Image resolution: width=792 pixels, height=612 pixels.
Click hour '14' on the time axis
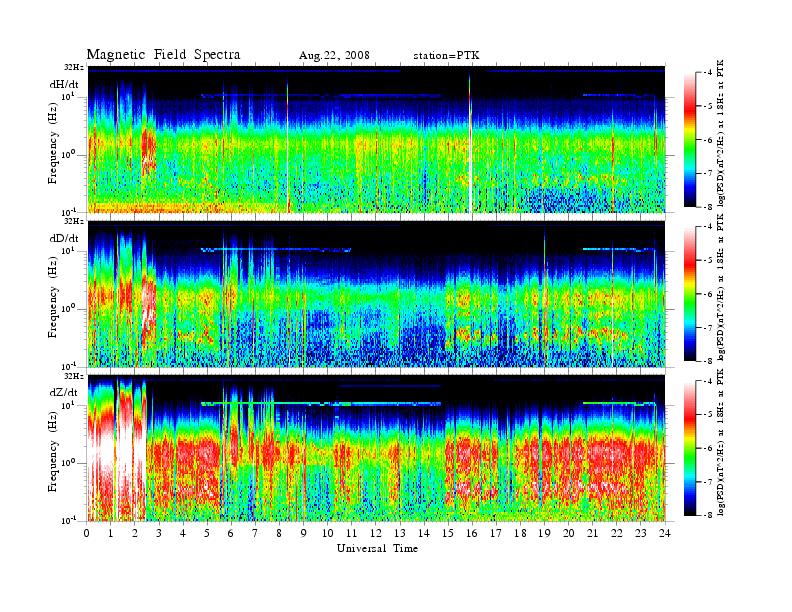(424, 533)
